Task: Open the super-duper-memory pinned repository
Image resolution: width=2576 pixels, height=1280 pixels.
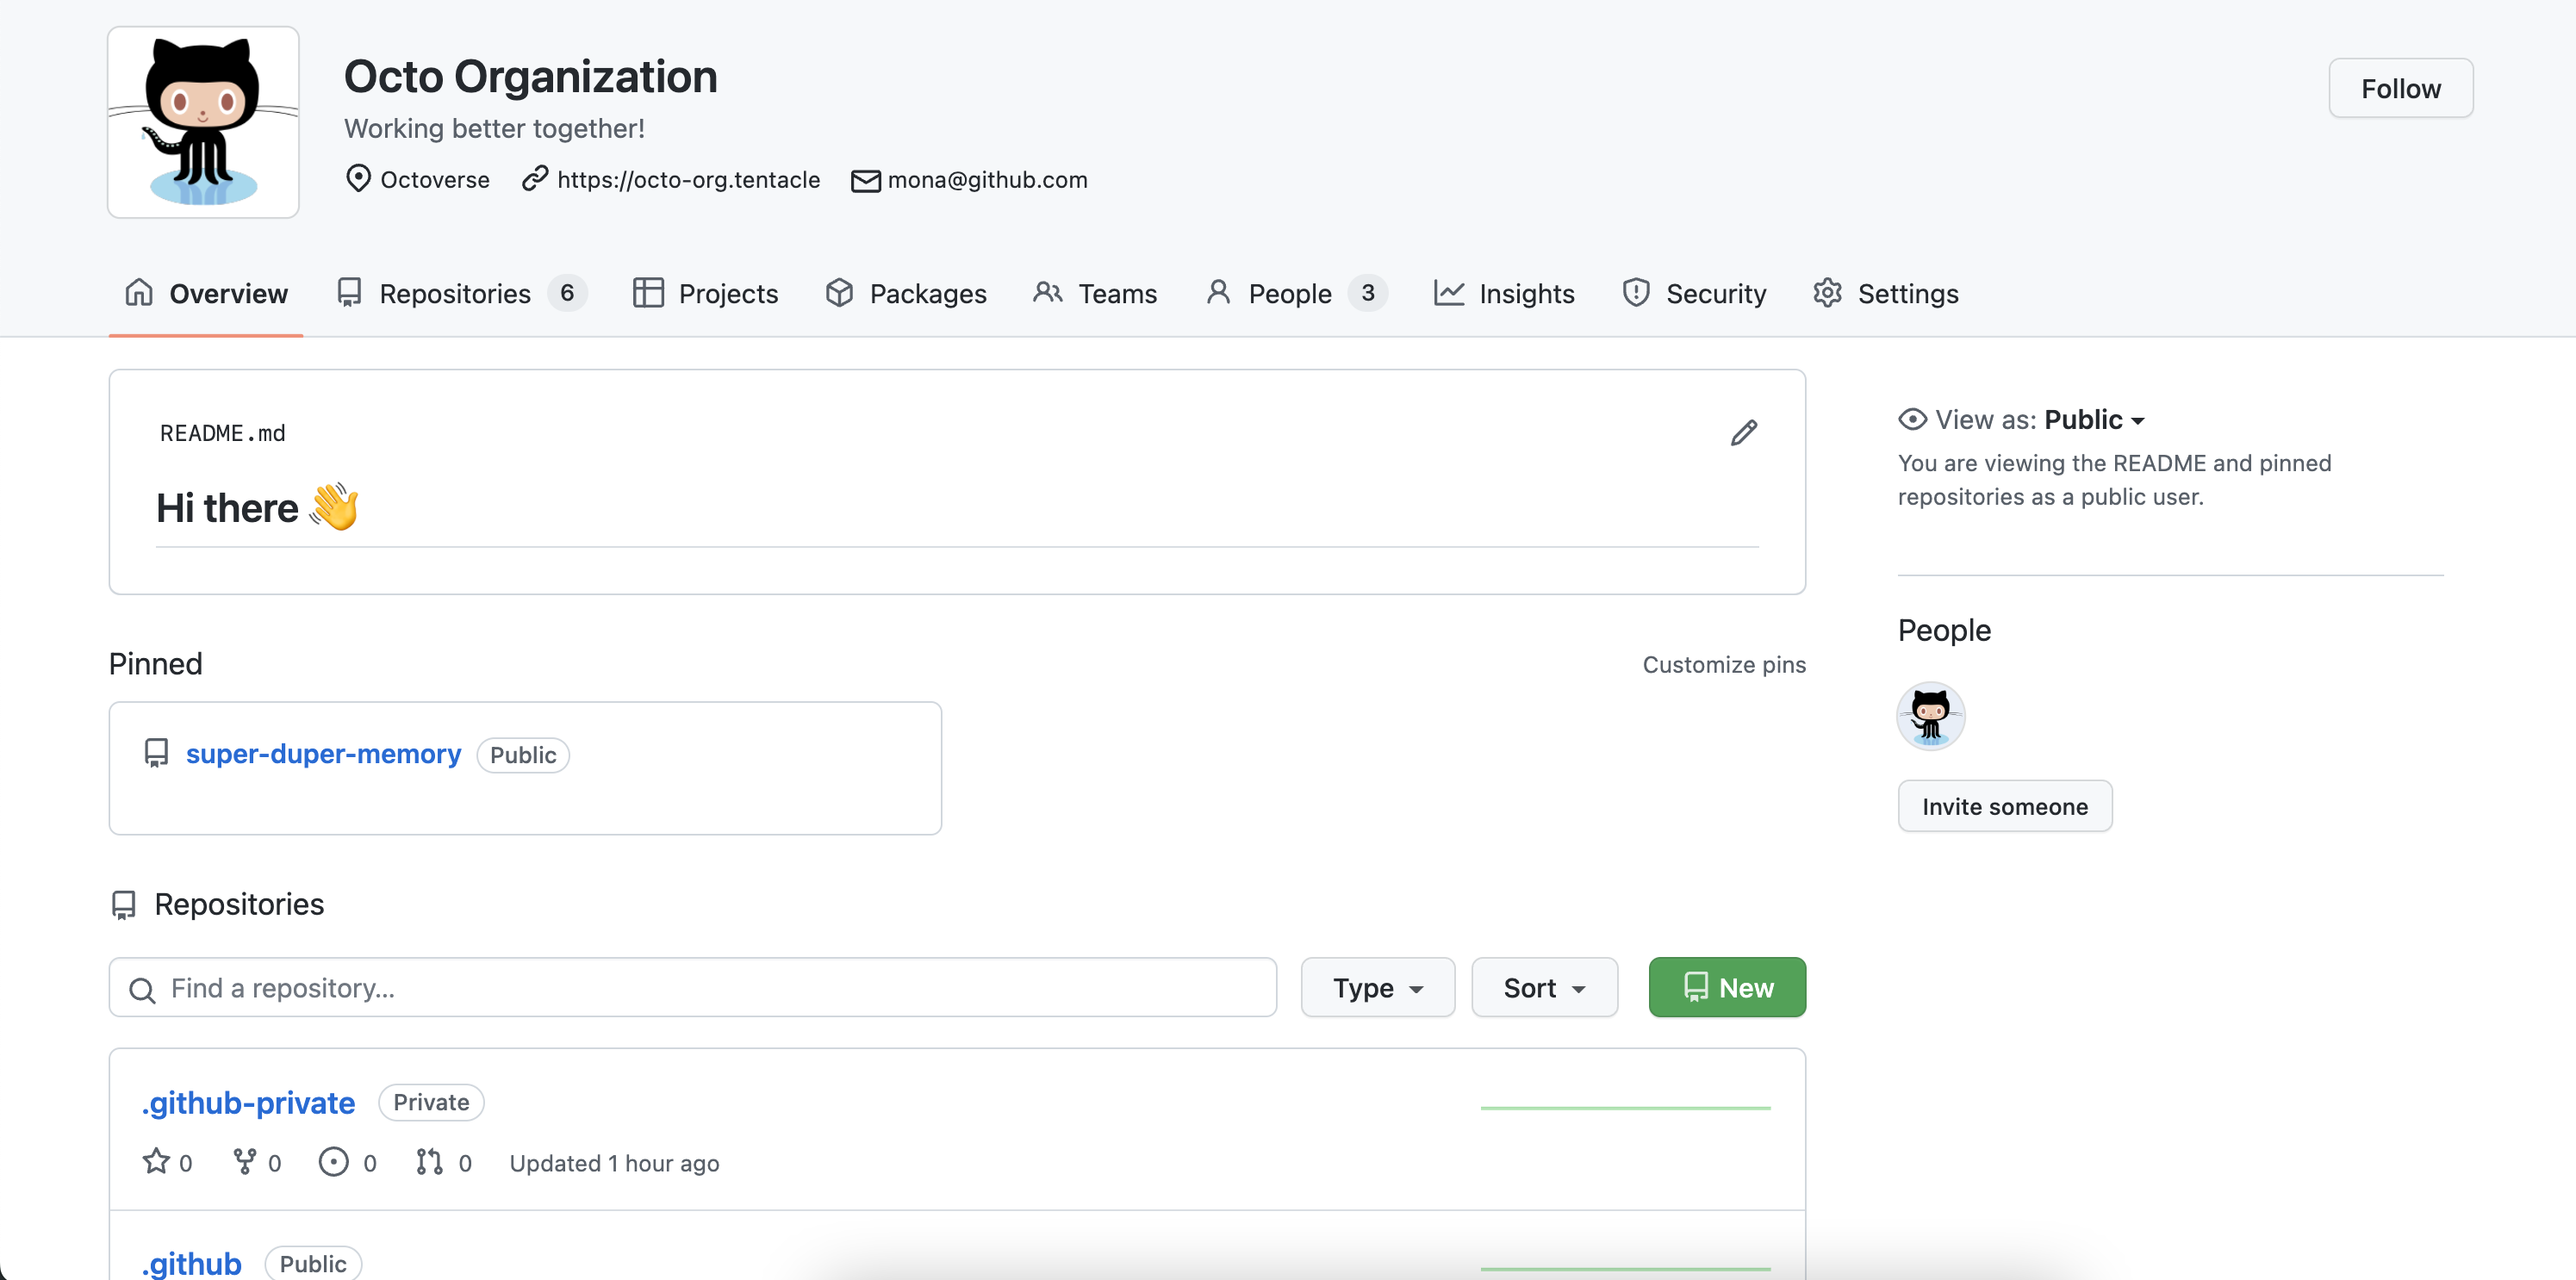Action: pyautogui.click(x=323, y=753)
